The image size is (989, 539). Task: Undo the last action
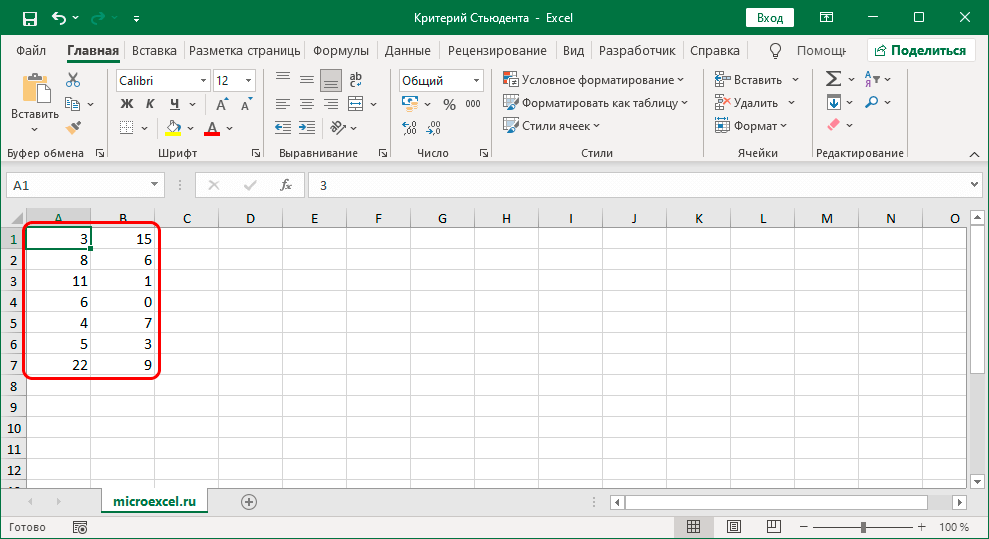[x=59, y=18]
